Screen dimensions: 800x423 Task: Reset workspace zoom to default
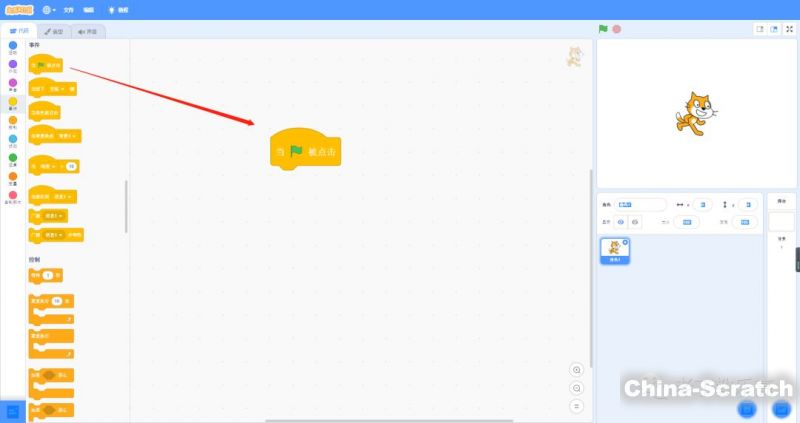point(576,406)
